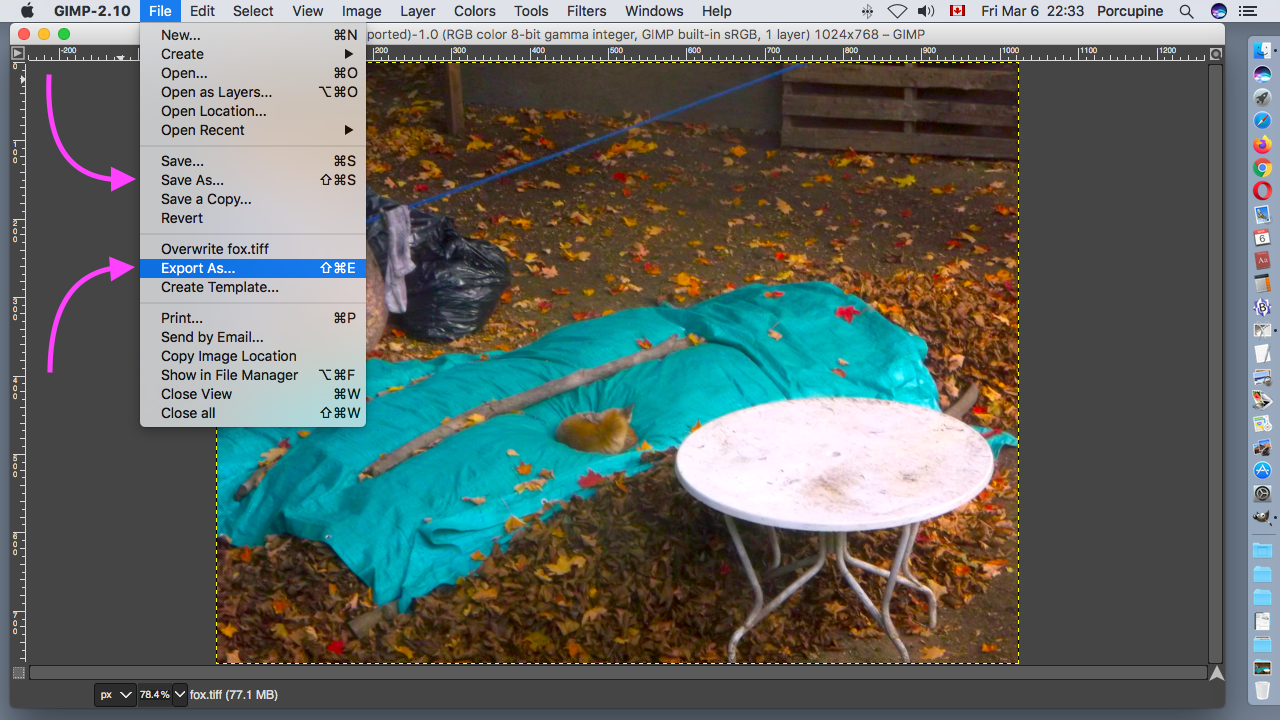Open Safari from the Dock
The height and width of the screenshot is (720, 1280).
pos(1262,120)
